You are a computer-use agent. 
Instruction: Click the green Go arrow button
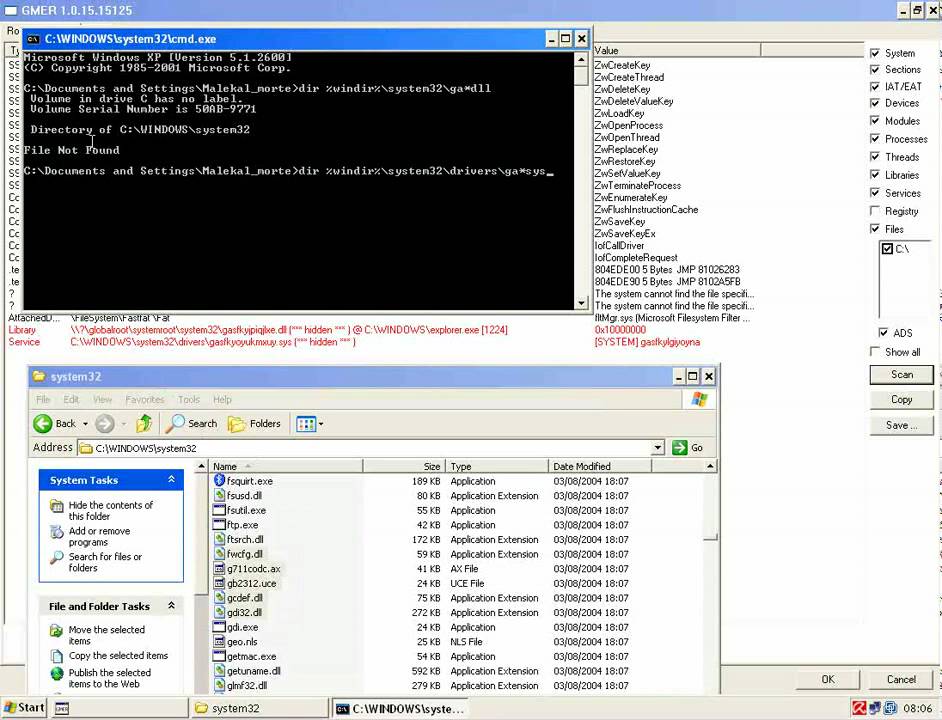click(679, 448)
